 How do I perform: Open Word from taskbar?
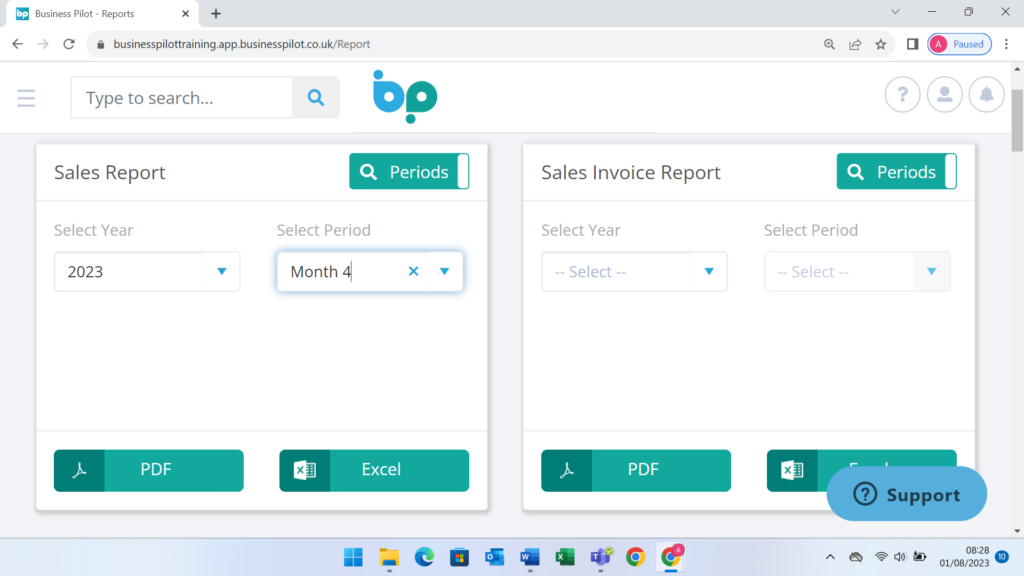(x=530, y=557)
